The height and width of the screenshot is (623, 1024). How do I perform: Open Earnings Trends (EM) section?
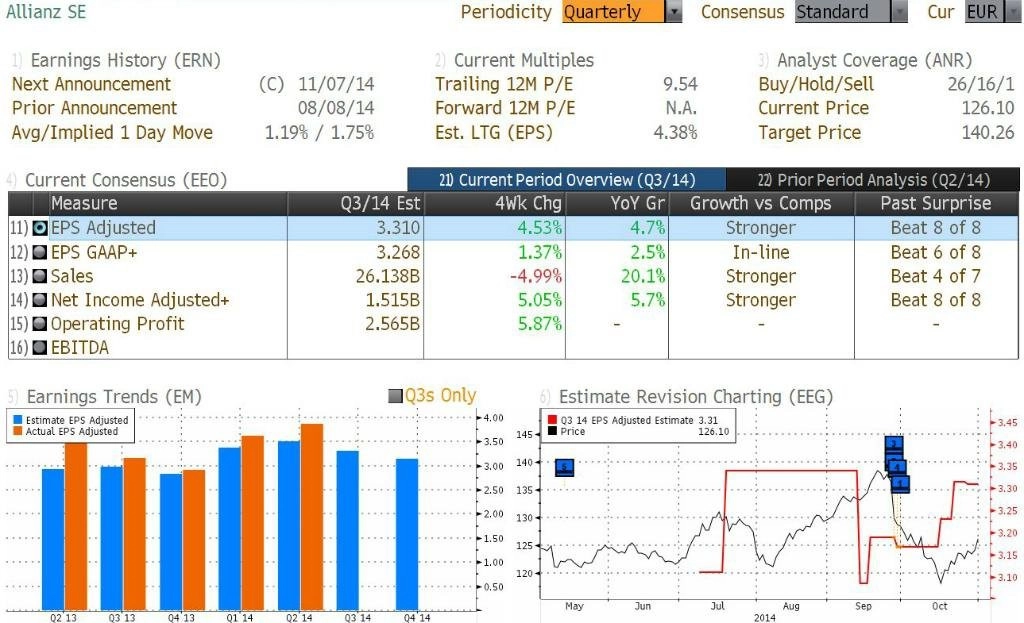pyautogui.click(x=114, y=396)
